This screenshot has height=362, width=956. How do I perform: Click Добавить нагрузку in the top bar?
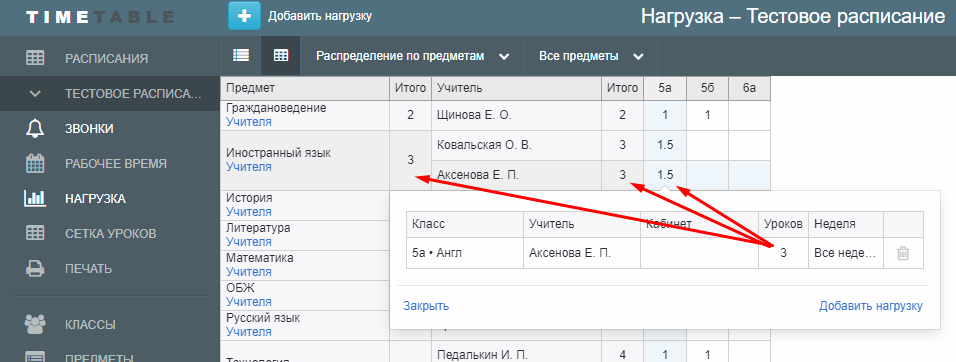(x=319, y=16)
